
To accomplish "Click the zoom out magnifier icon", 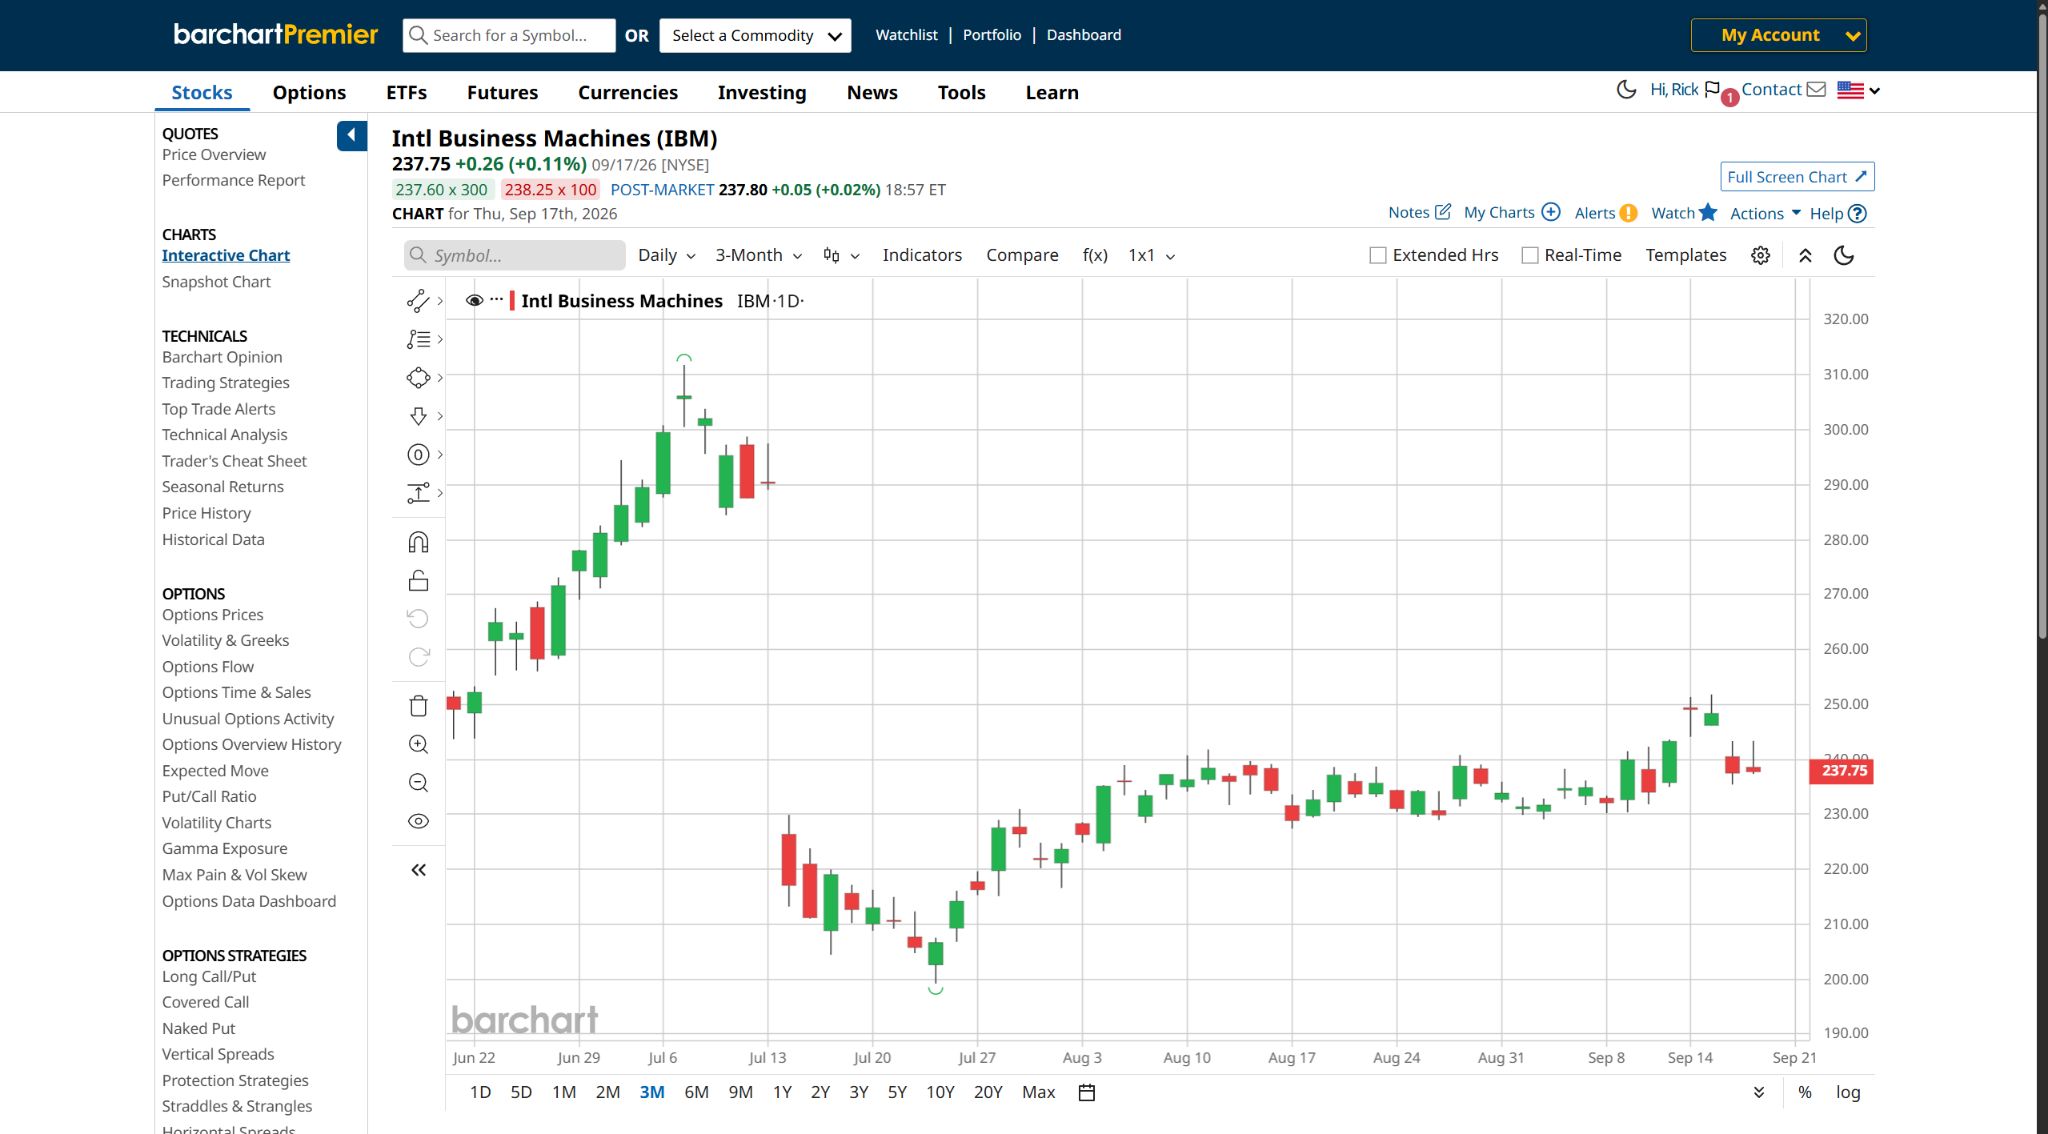I will [x=418, y=783].
